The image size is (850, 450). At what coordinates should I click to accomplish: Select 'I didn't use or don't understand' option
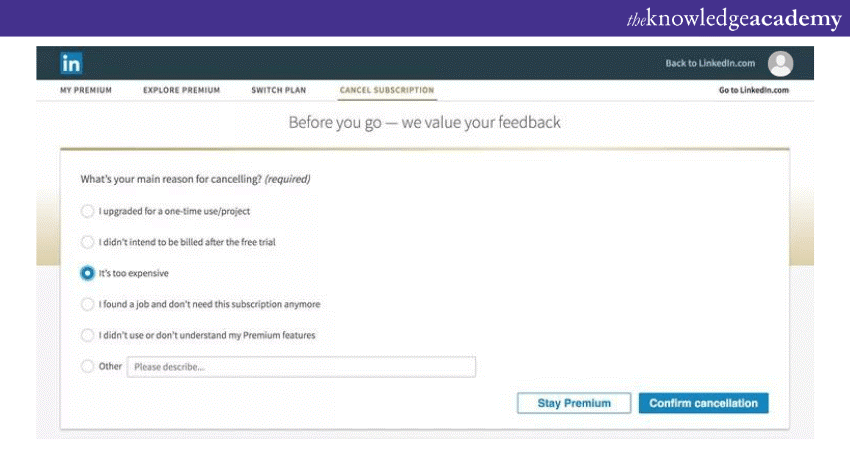pos(87,335)
